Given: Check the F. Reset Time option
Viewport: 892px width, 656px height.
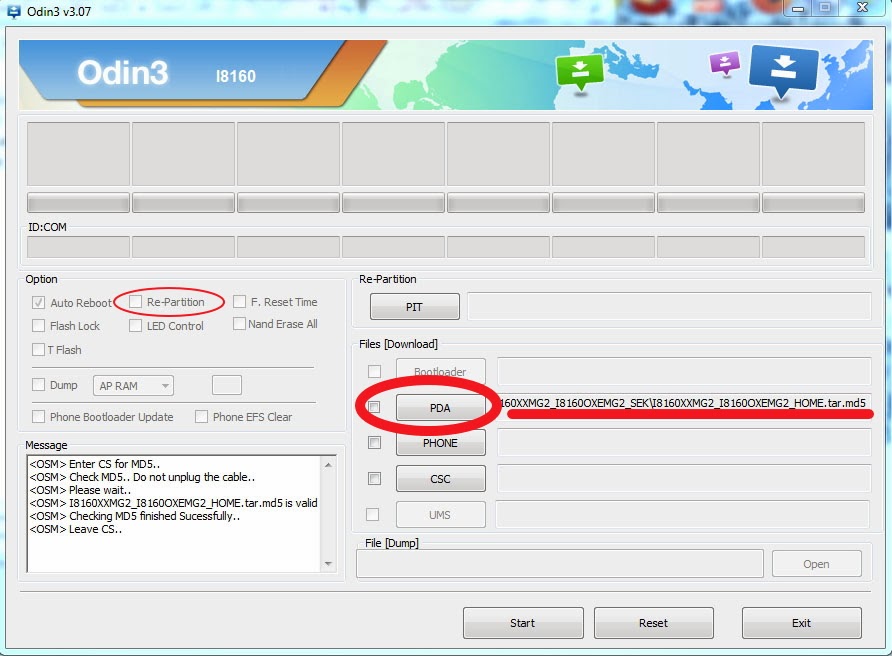Looking at the screenshot, I should point(239,302).
